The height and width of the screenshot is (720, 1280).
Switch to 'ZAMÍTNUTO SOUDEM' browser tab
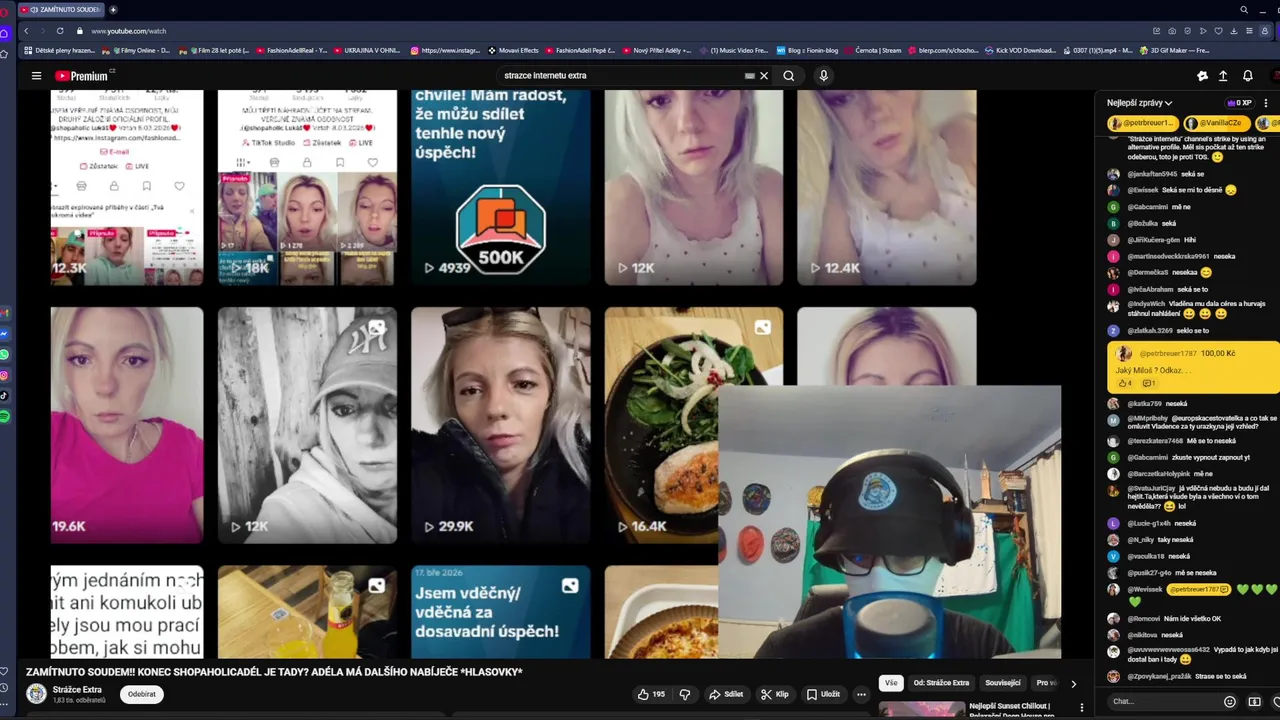[62, 9]
